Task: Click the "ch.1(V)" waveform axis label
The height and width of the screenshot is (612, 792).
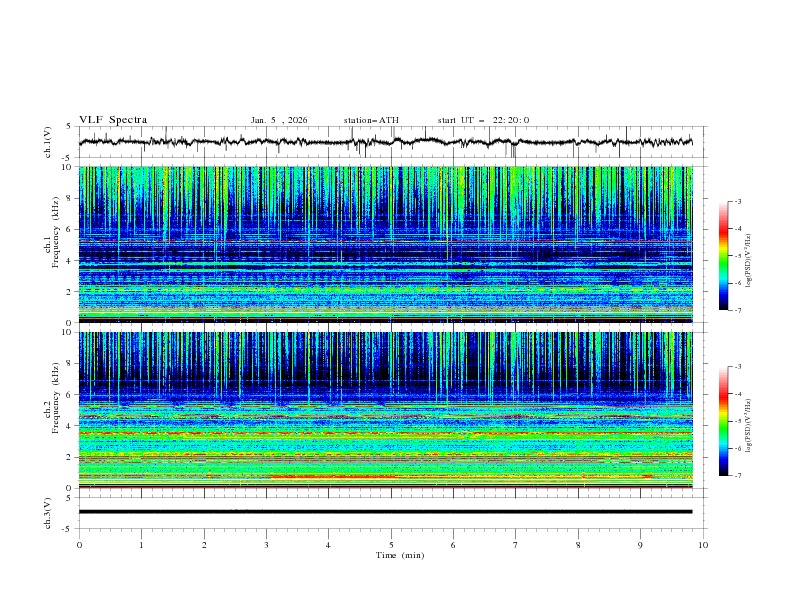Action: (x=48, y=142)
